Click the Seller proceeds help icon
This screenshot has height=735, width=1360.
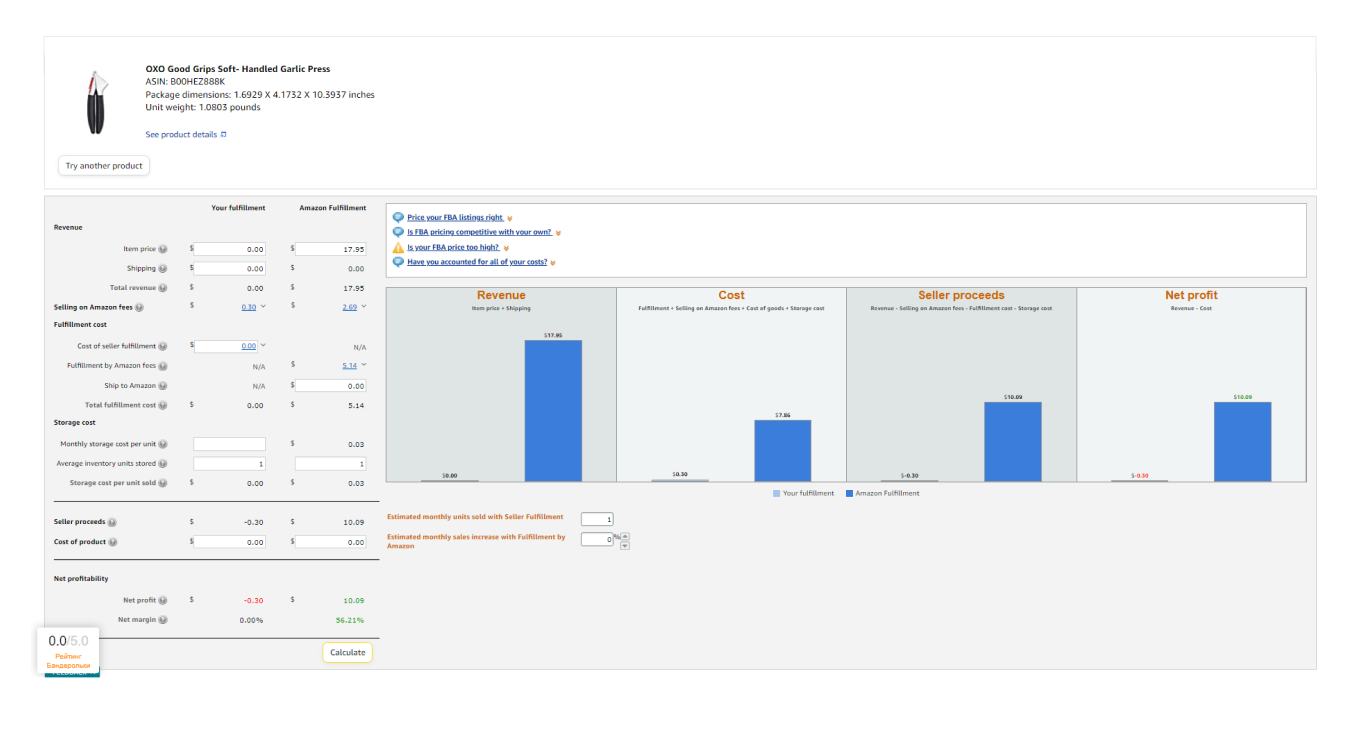click(112, 522)
